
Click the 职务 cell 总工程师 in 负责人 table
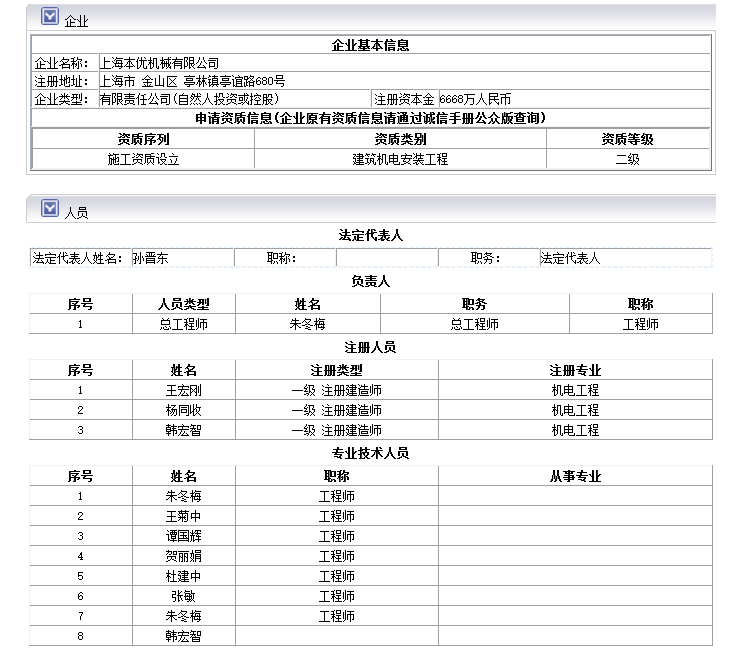[474, 324]
